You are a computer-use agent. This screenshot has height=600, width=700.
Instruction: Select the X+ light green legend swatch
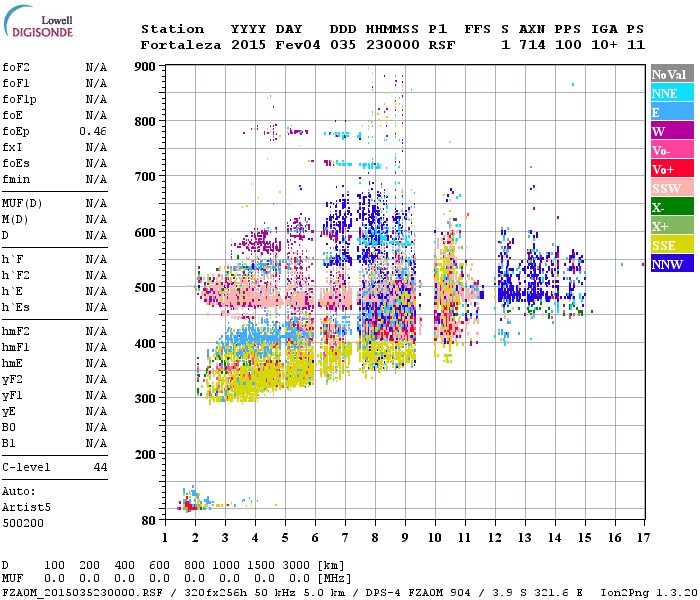672,226
